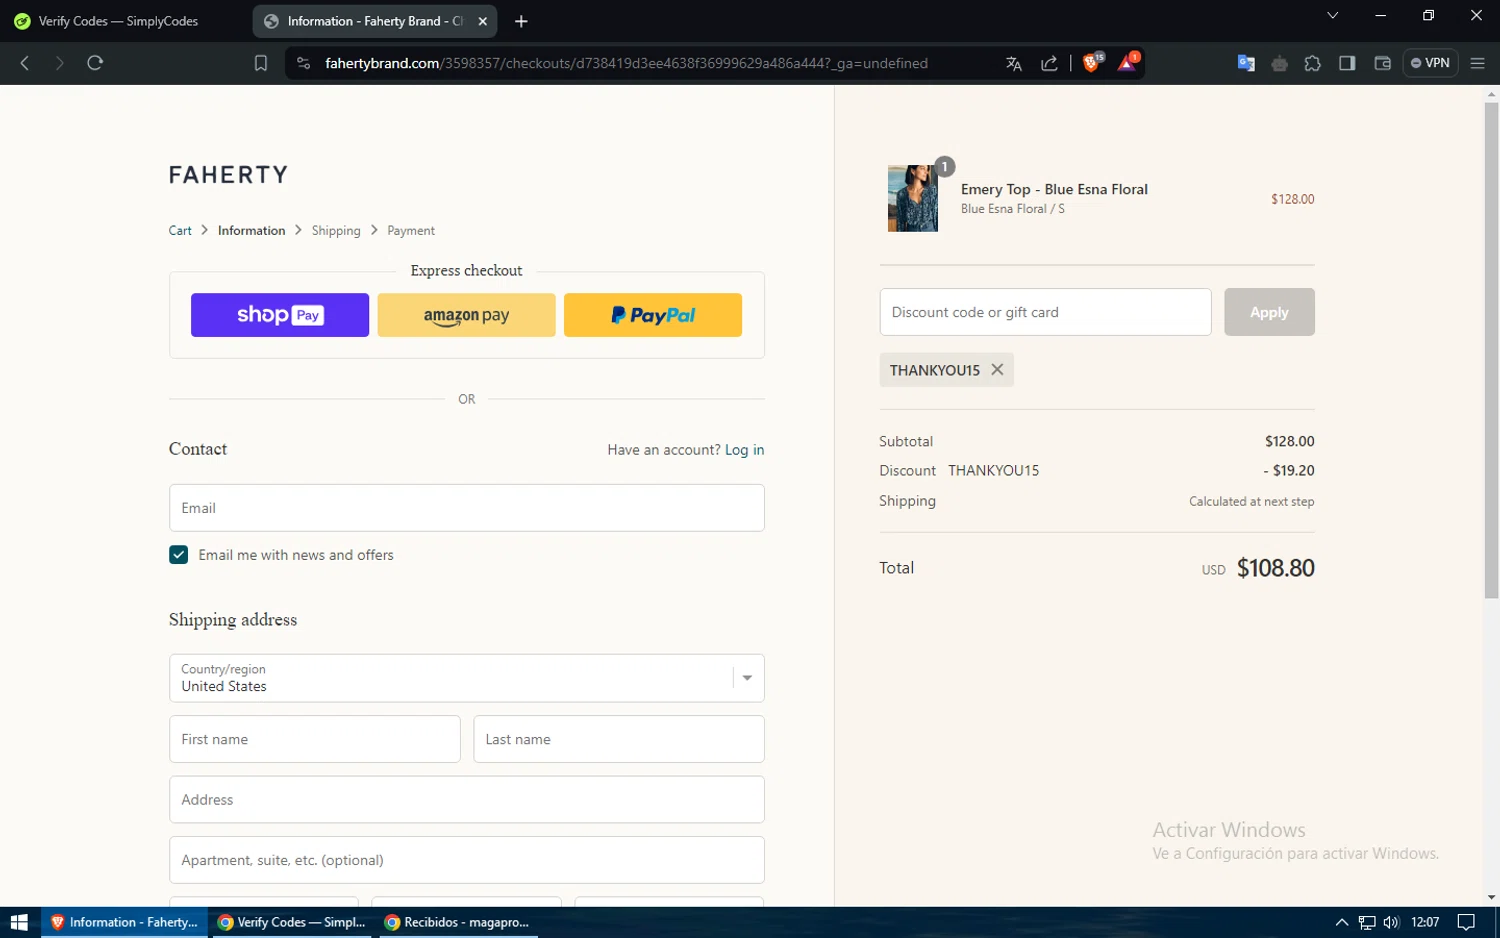The image size is (1500, 938).
Task: Click the Address field
Action: 467,800
